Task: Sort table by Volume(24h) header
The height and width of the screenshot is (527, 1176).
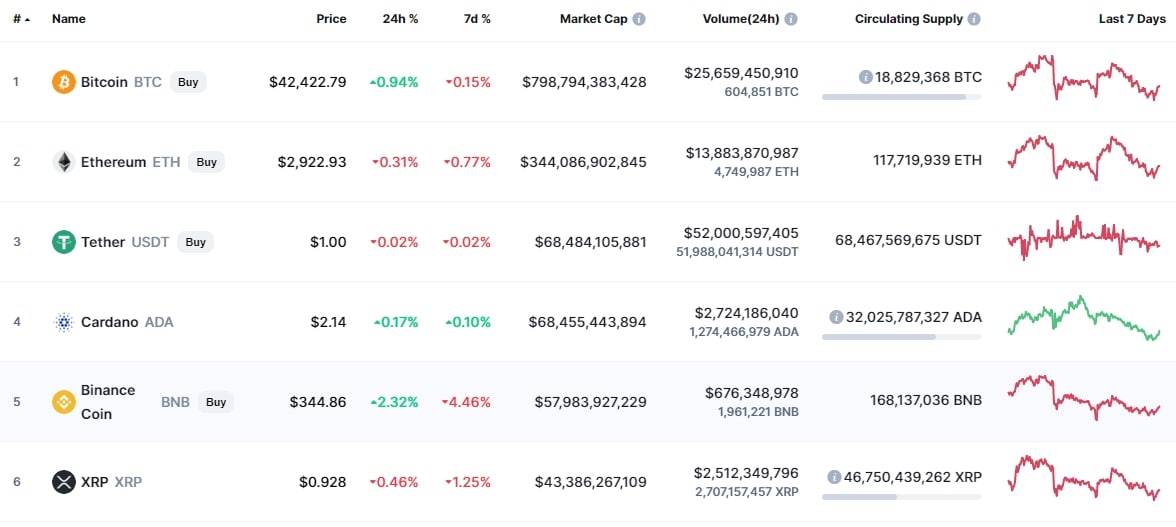Action: pyautogui.click(x=741, y=19)
